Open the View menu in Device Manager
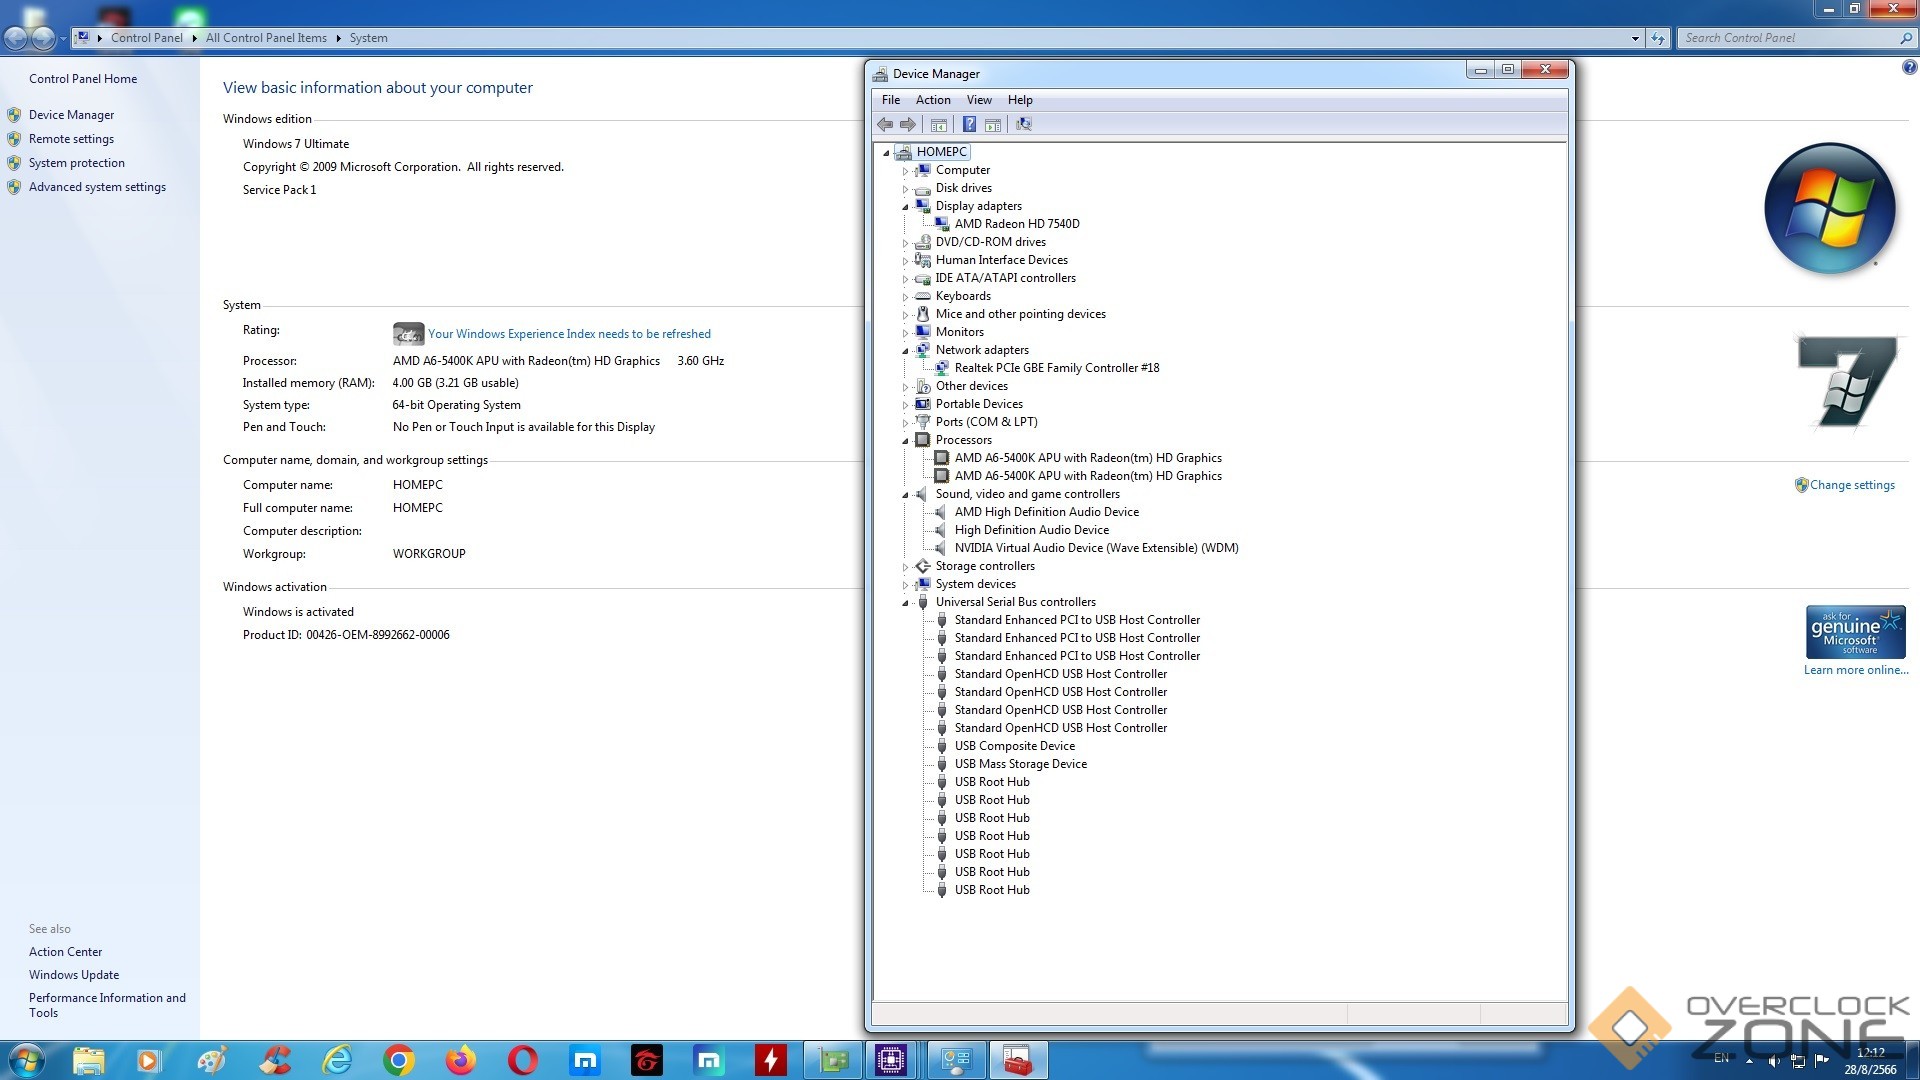Viewport: 1920px width, 1080px height. point(978,100)
